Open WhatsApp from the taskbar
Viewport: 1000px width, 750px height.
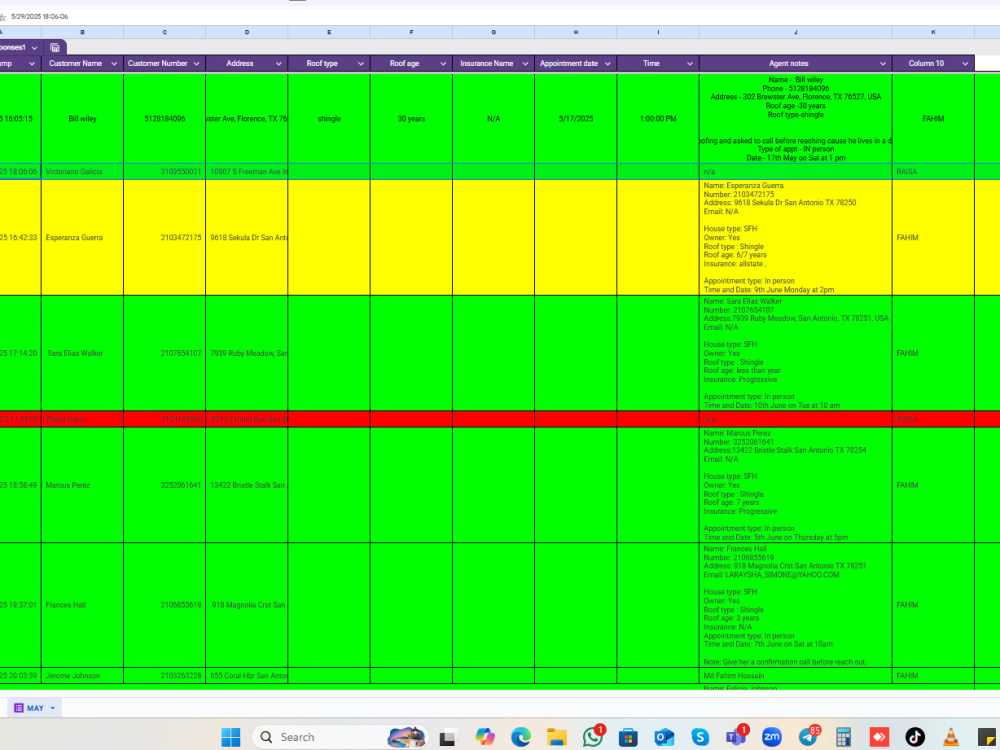click(592, 737)
